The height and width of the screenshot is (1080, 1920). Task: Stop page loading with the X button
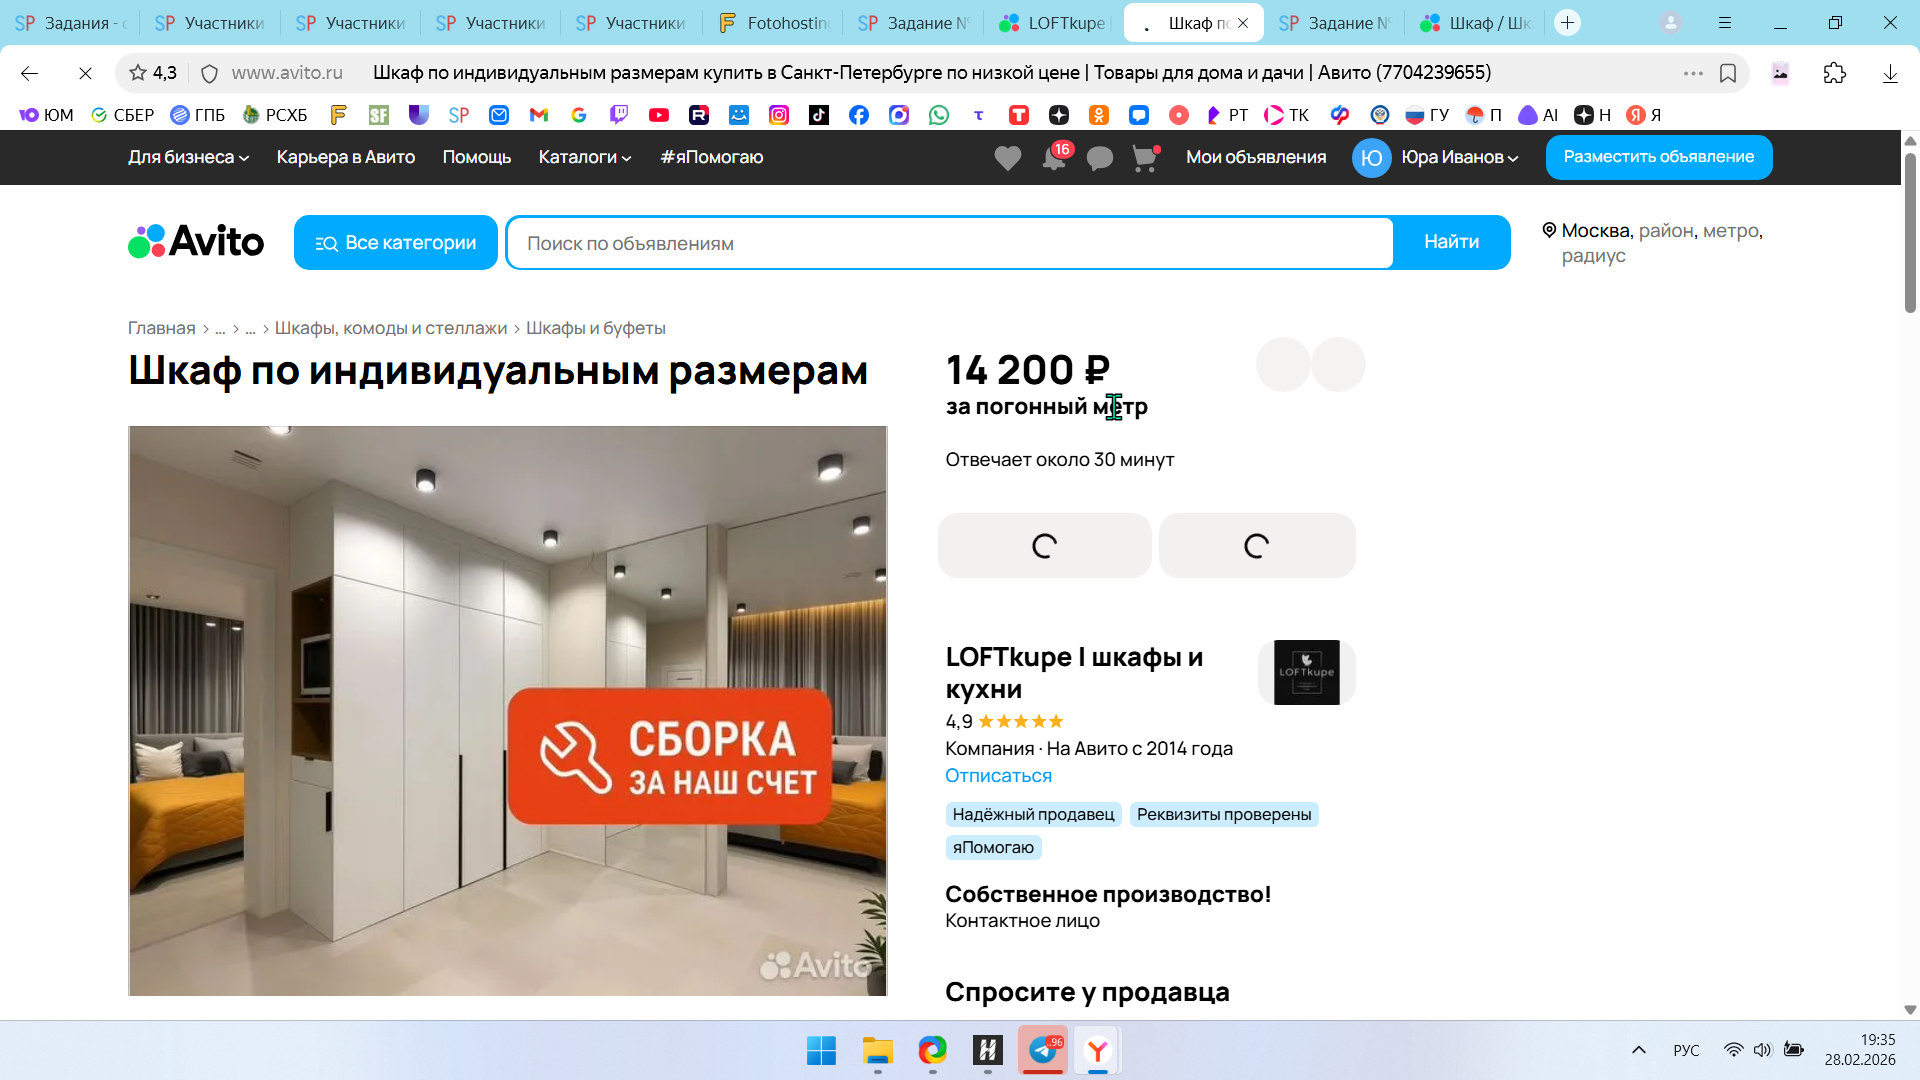(85, 73)
